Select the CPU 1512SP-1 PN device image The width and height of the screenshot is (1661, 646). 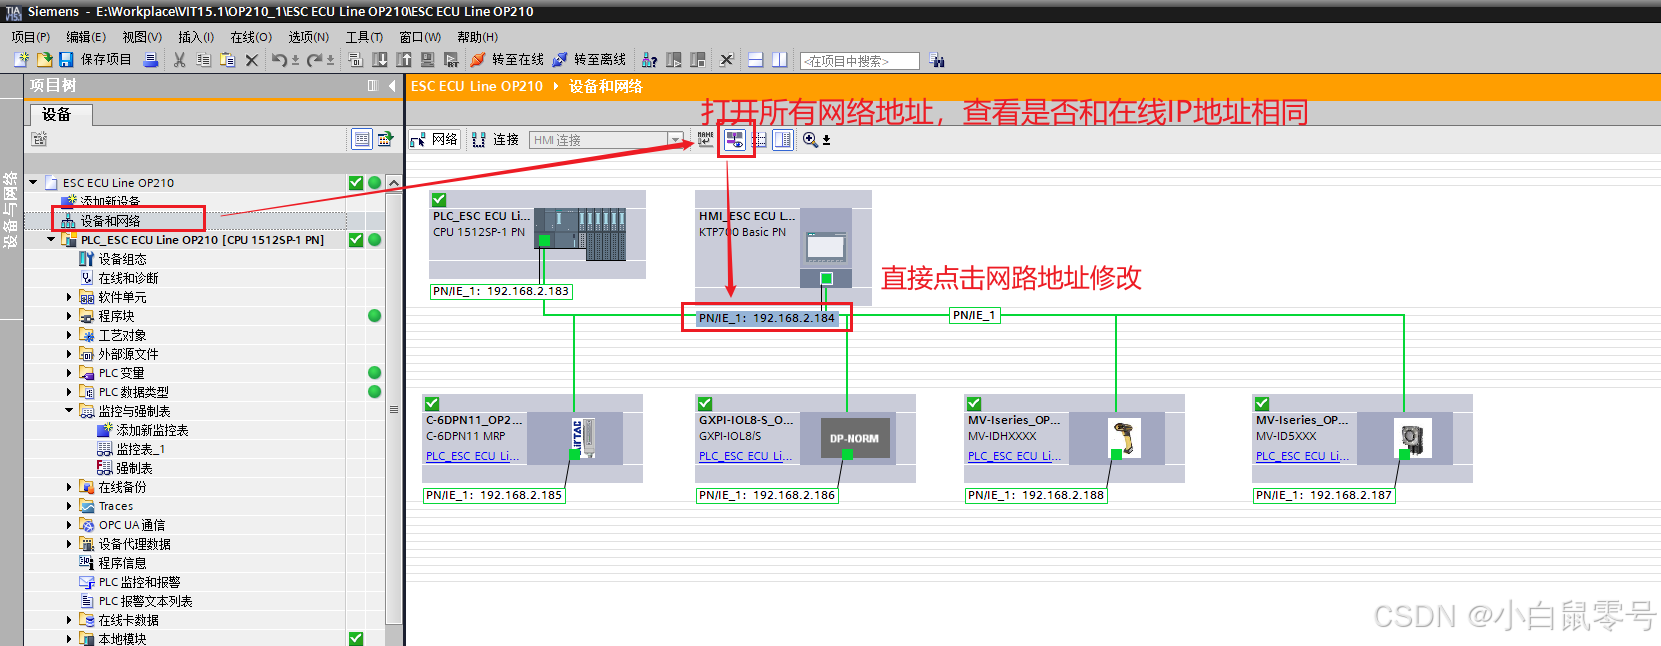pos(580,232)
